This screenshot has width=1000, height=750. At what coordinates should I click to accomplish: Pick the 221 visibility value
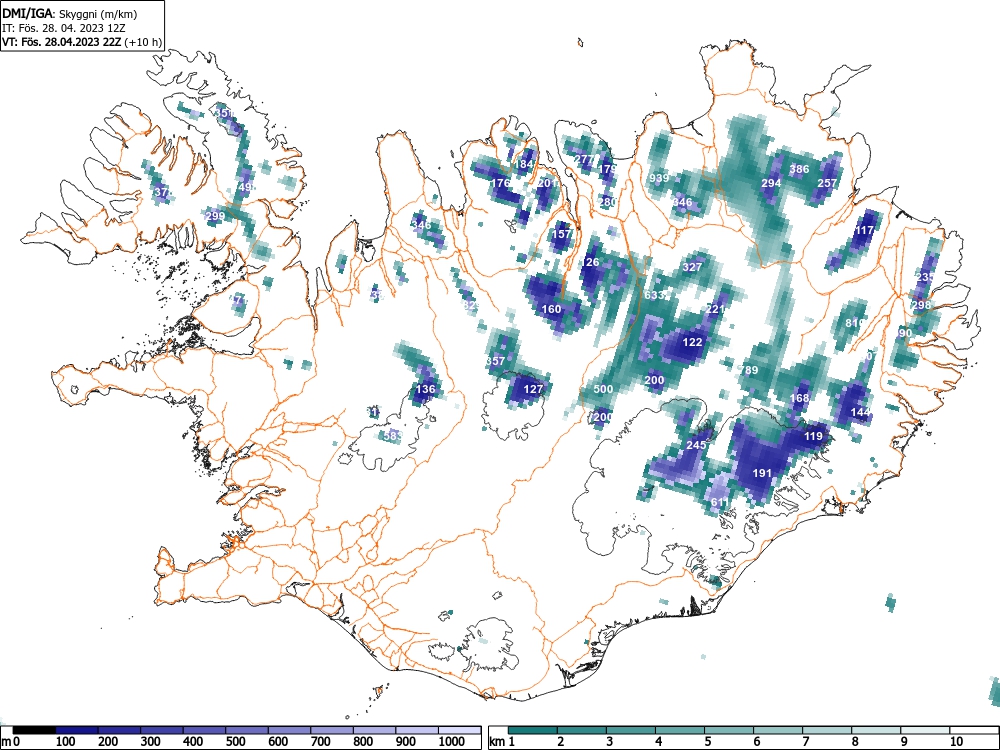coord(716,309)
